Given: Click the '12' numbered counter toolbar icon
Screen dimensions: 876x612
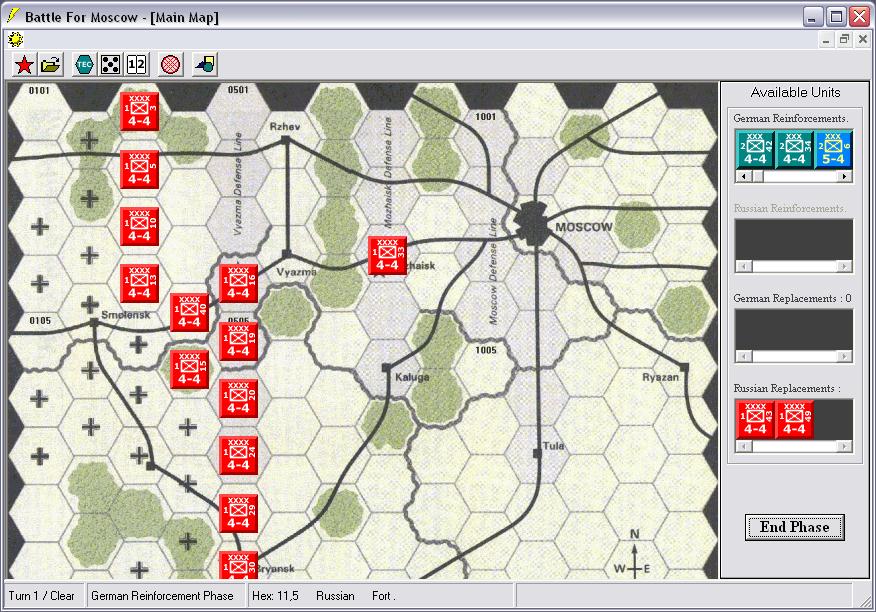Looking at the screenshot, I should 137,65.
